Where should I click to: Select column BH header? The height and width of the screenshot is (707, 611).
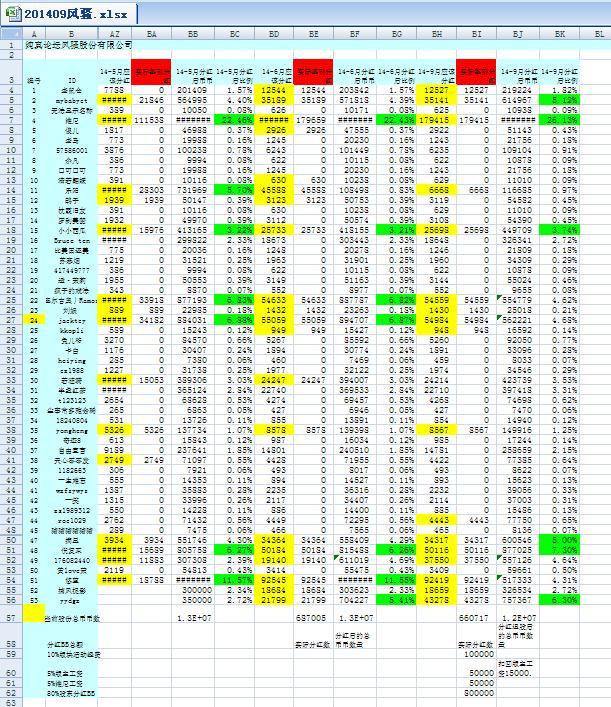tap(436, 34)
